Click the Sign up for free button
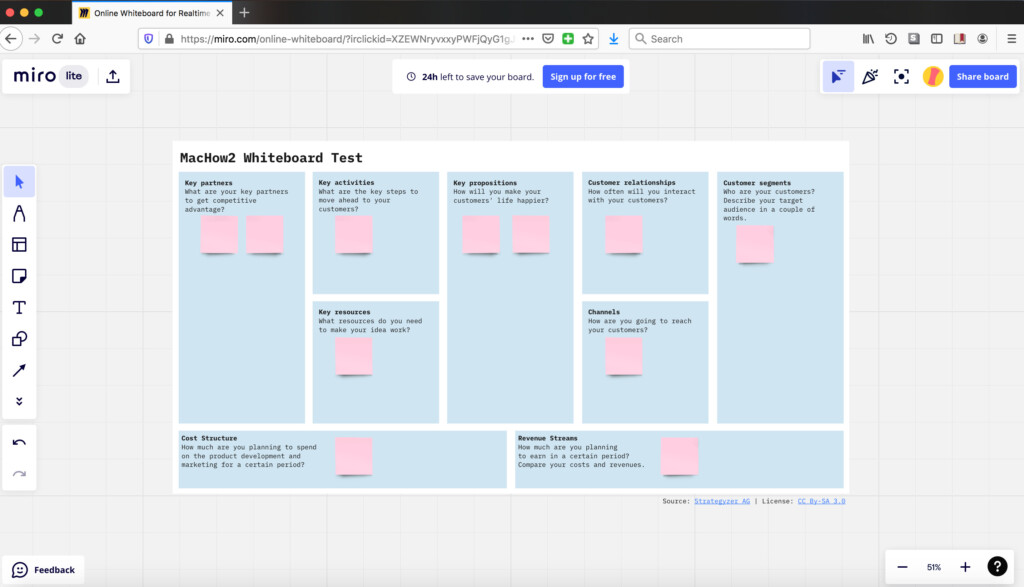Viewport: 1024px width, 587px height. tap(583, 76)
